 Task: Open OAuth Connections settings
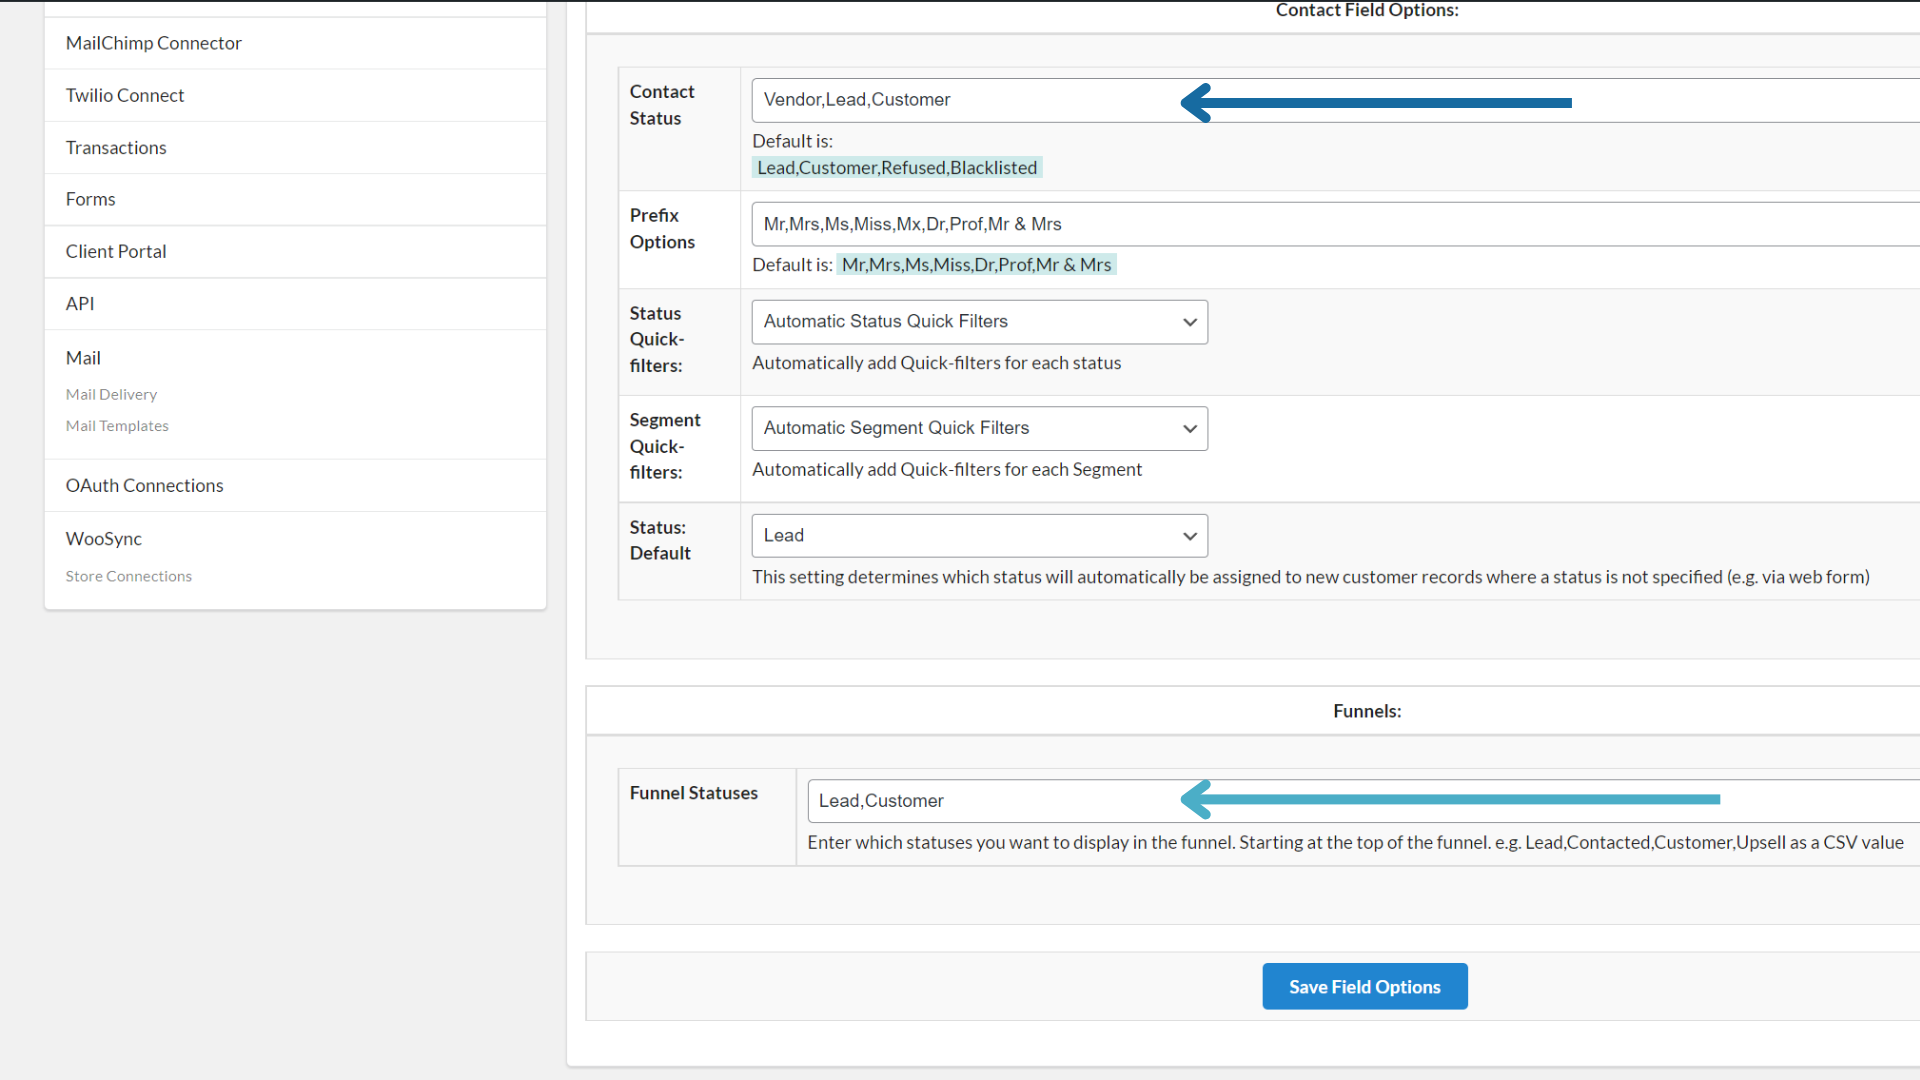click(x=144, y=485)
